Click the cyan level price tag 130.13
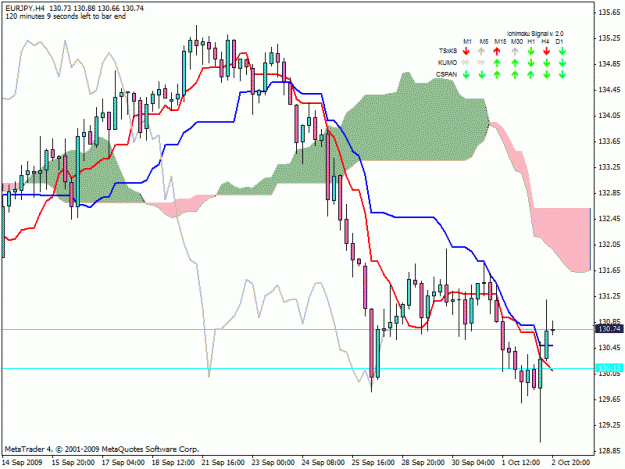 [x=608, y=368]
